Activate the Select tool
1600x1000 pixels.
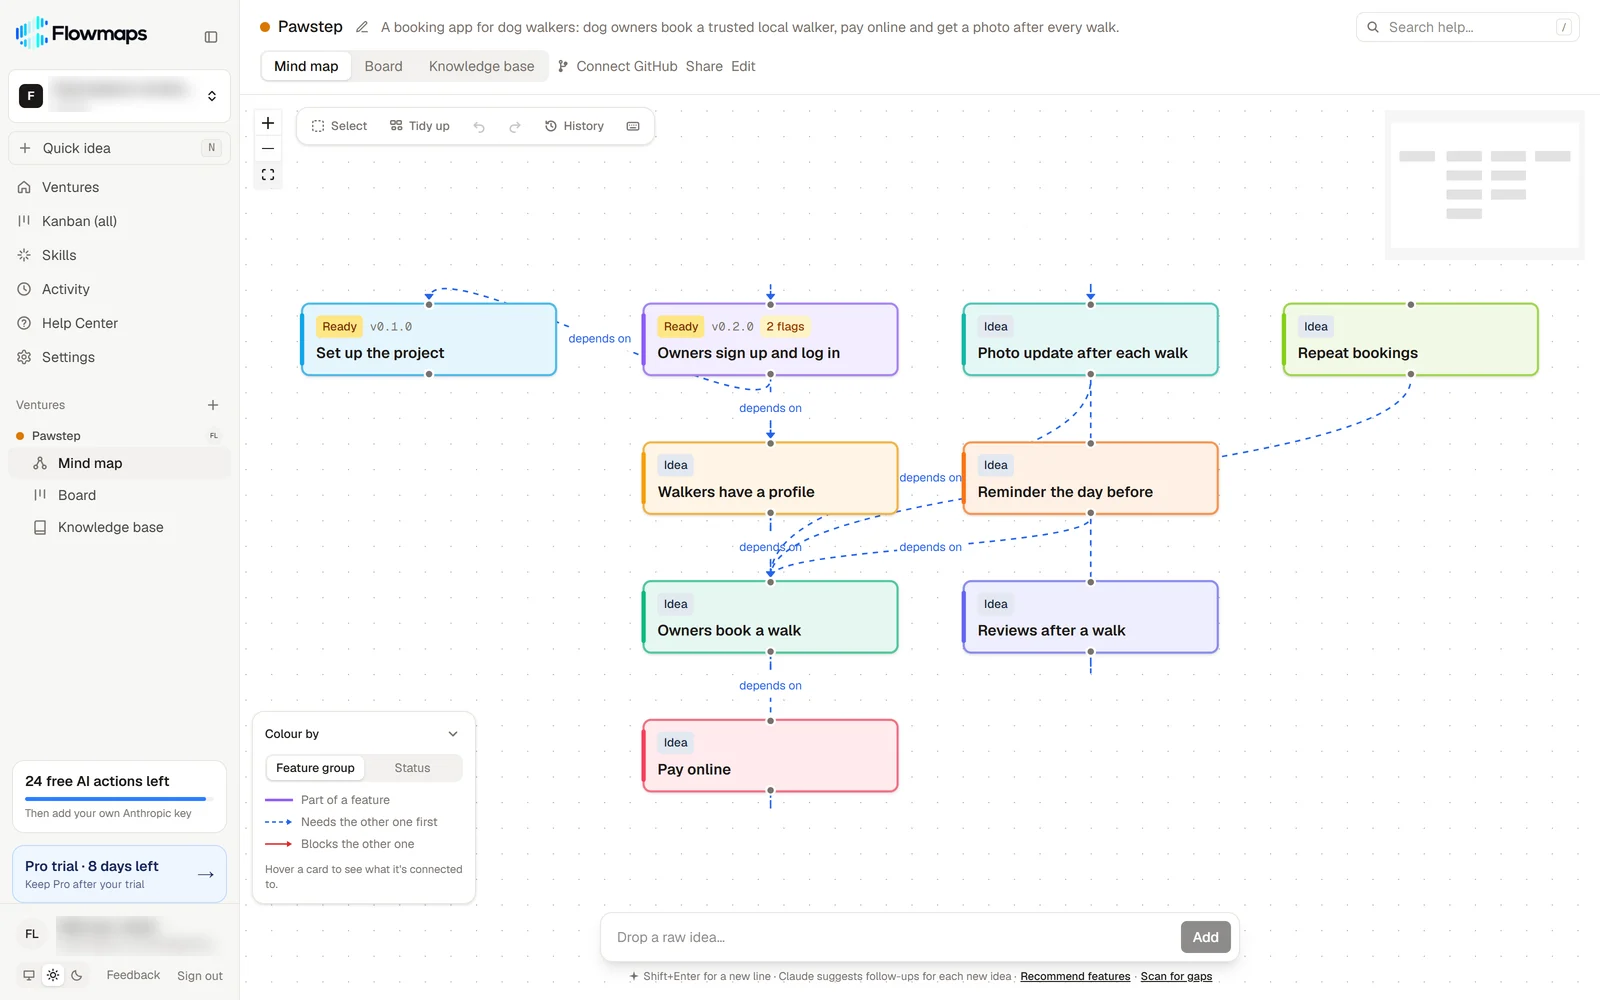339,126
